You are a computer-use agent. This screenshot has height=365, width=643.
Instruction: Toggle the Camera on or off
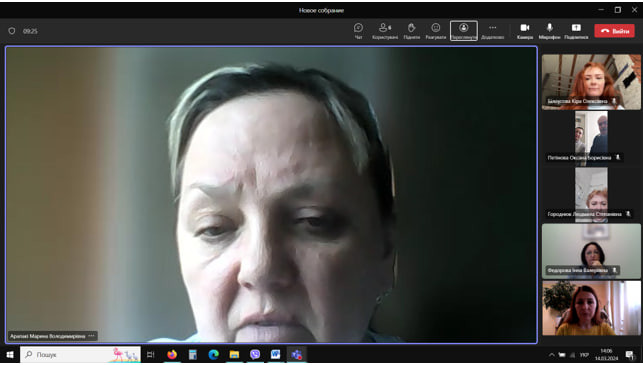tap(524, 31)
